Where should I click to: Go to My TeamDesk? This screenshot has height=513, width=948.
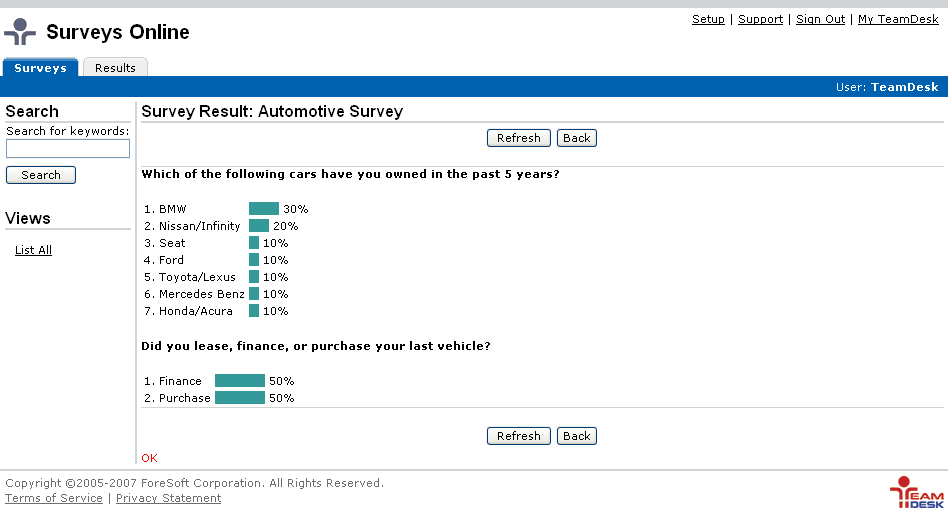(898, 19)
